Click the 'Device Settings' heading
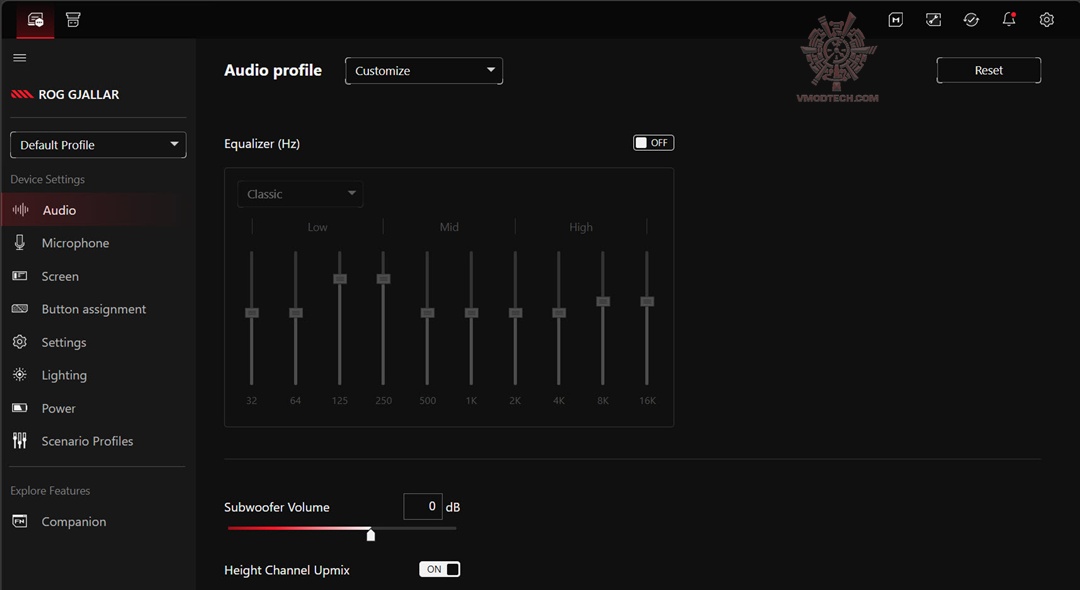The height and width of the screenshot is (590, 1080). click(48, 179)
